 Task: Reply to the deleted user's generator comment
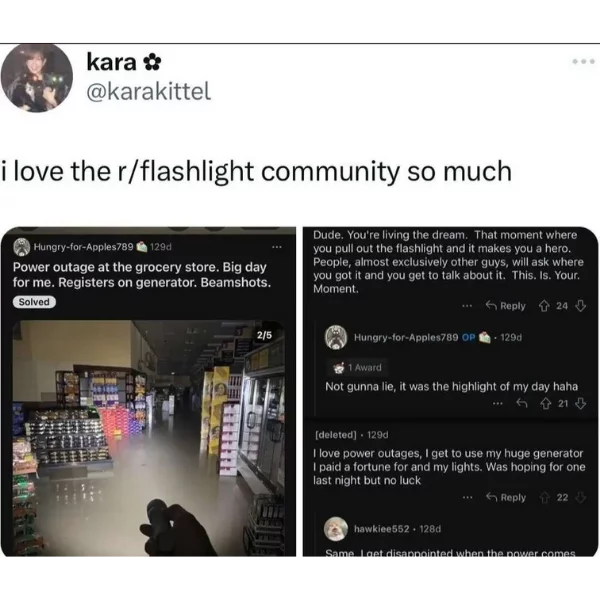pos(505,497)
